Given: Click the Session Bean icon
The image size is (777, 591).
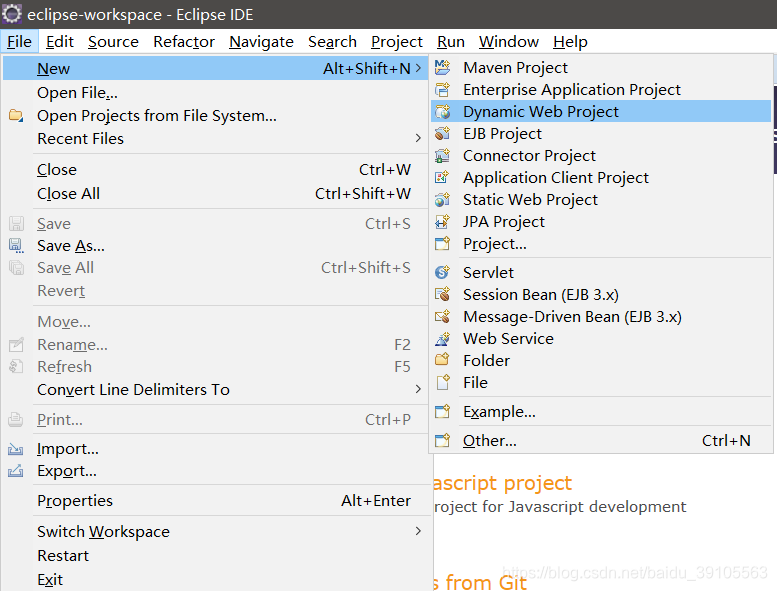Looking at the screenshot, I should coord(442,294).
